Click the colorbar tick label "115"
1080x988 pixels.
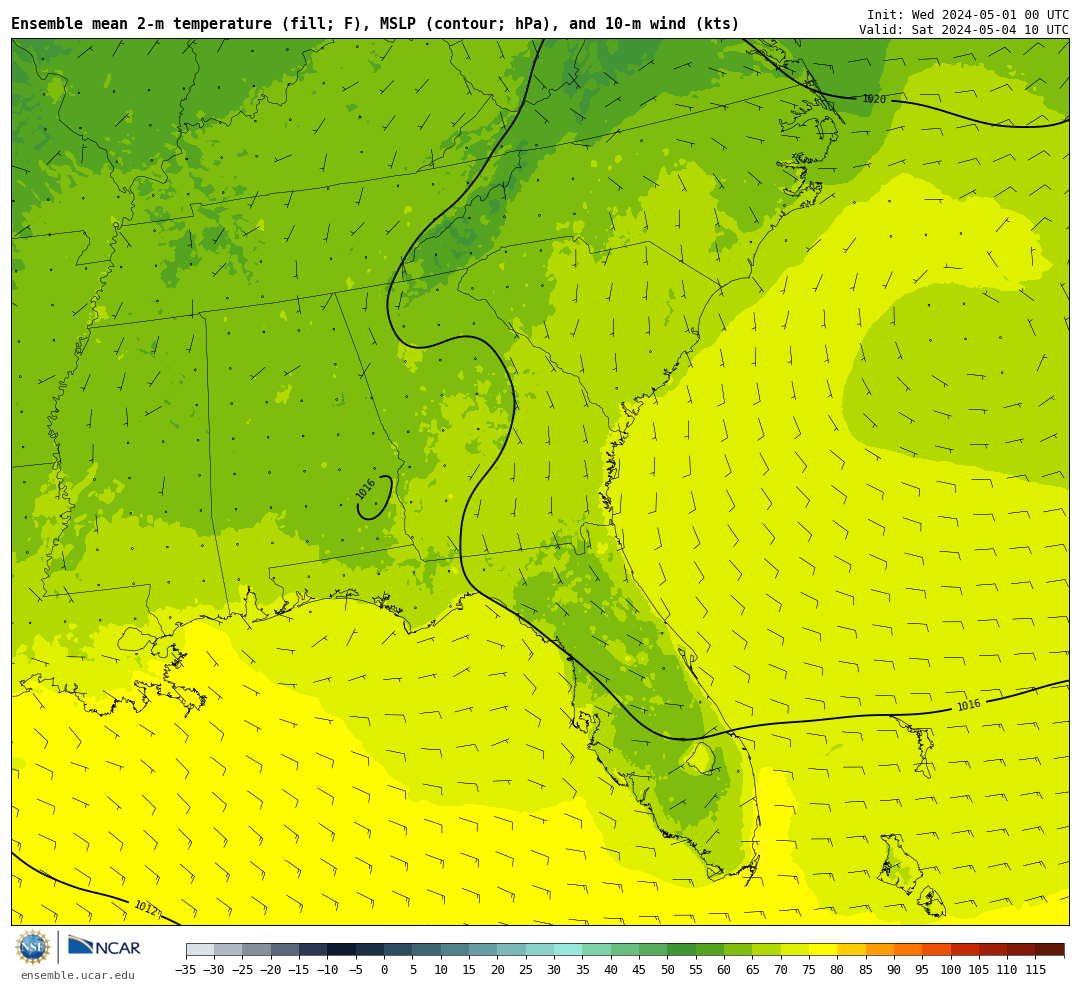(1035, 970)
